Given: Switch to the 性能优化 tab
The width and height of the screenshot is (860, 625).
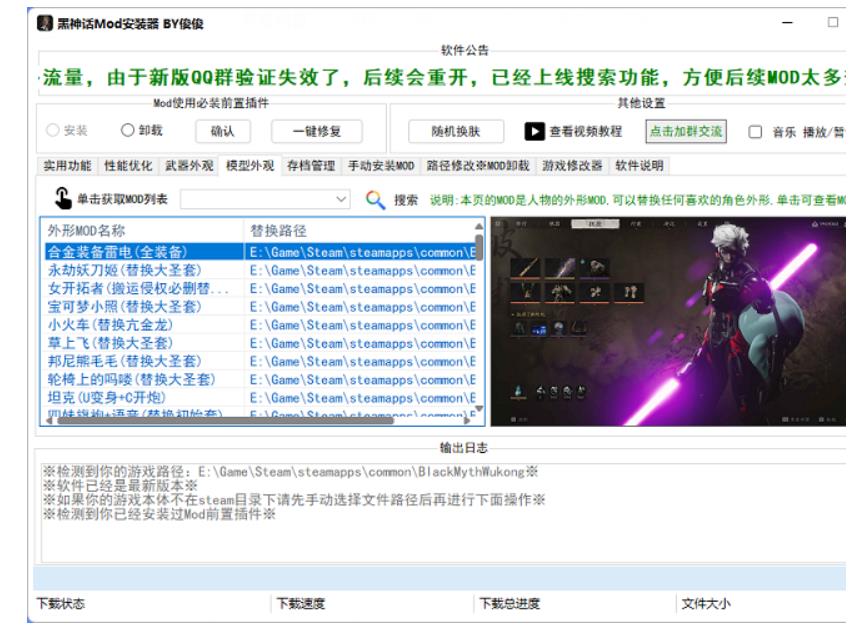Looking at the screenshot, I should 128,166.
